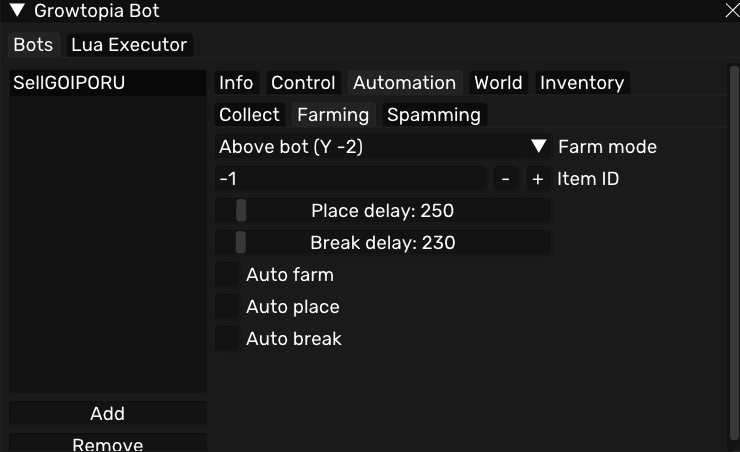Viewport: 740px width, 452px height.
Task: Switch to the Control tab
Action: 303,83
